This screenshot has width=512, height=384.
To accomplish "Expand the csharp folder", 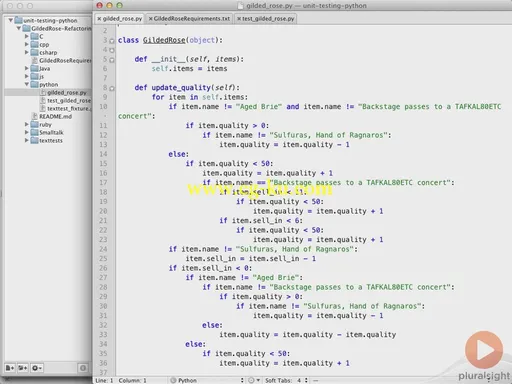I will click(27, 52).
